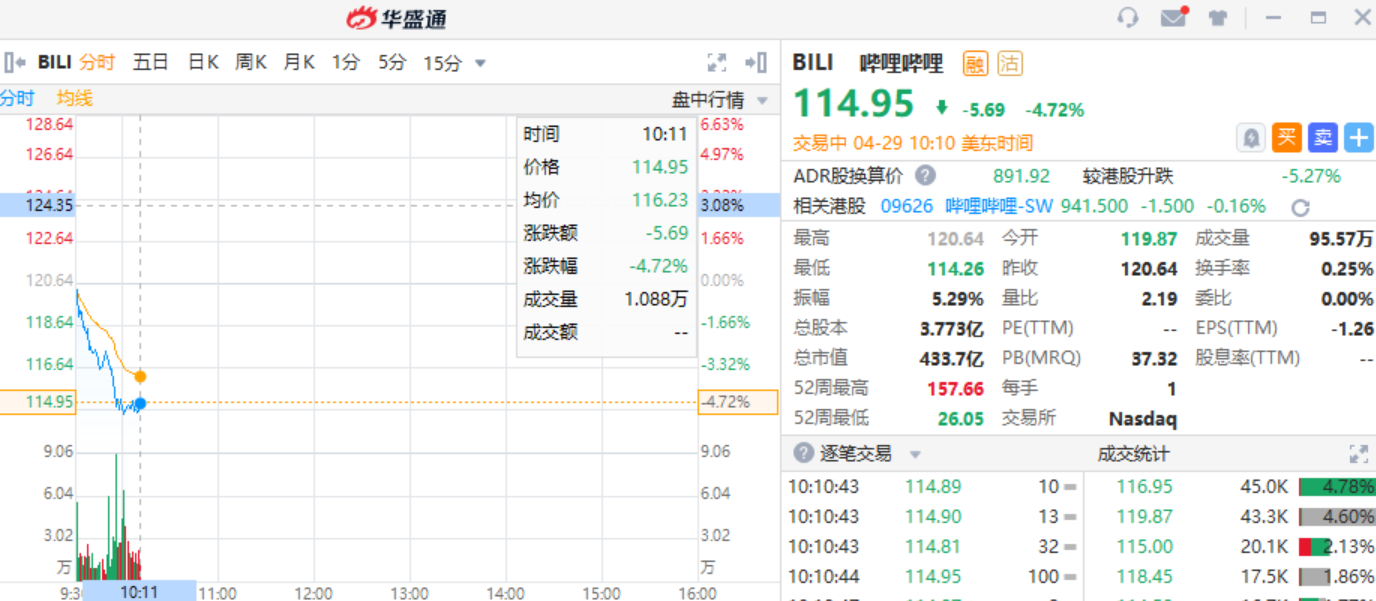Open related HK stock 09626
The height and width of the screenshot is (601, 1376).
906,206
